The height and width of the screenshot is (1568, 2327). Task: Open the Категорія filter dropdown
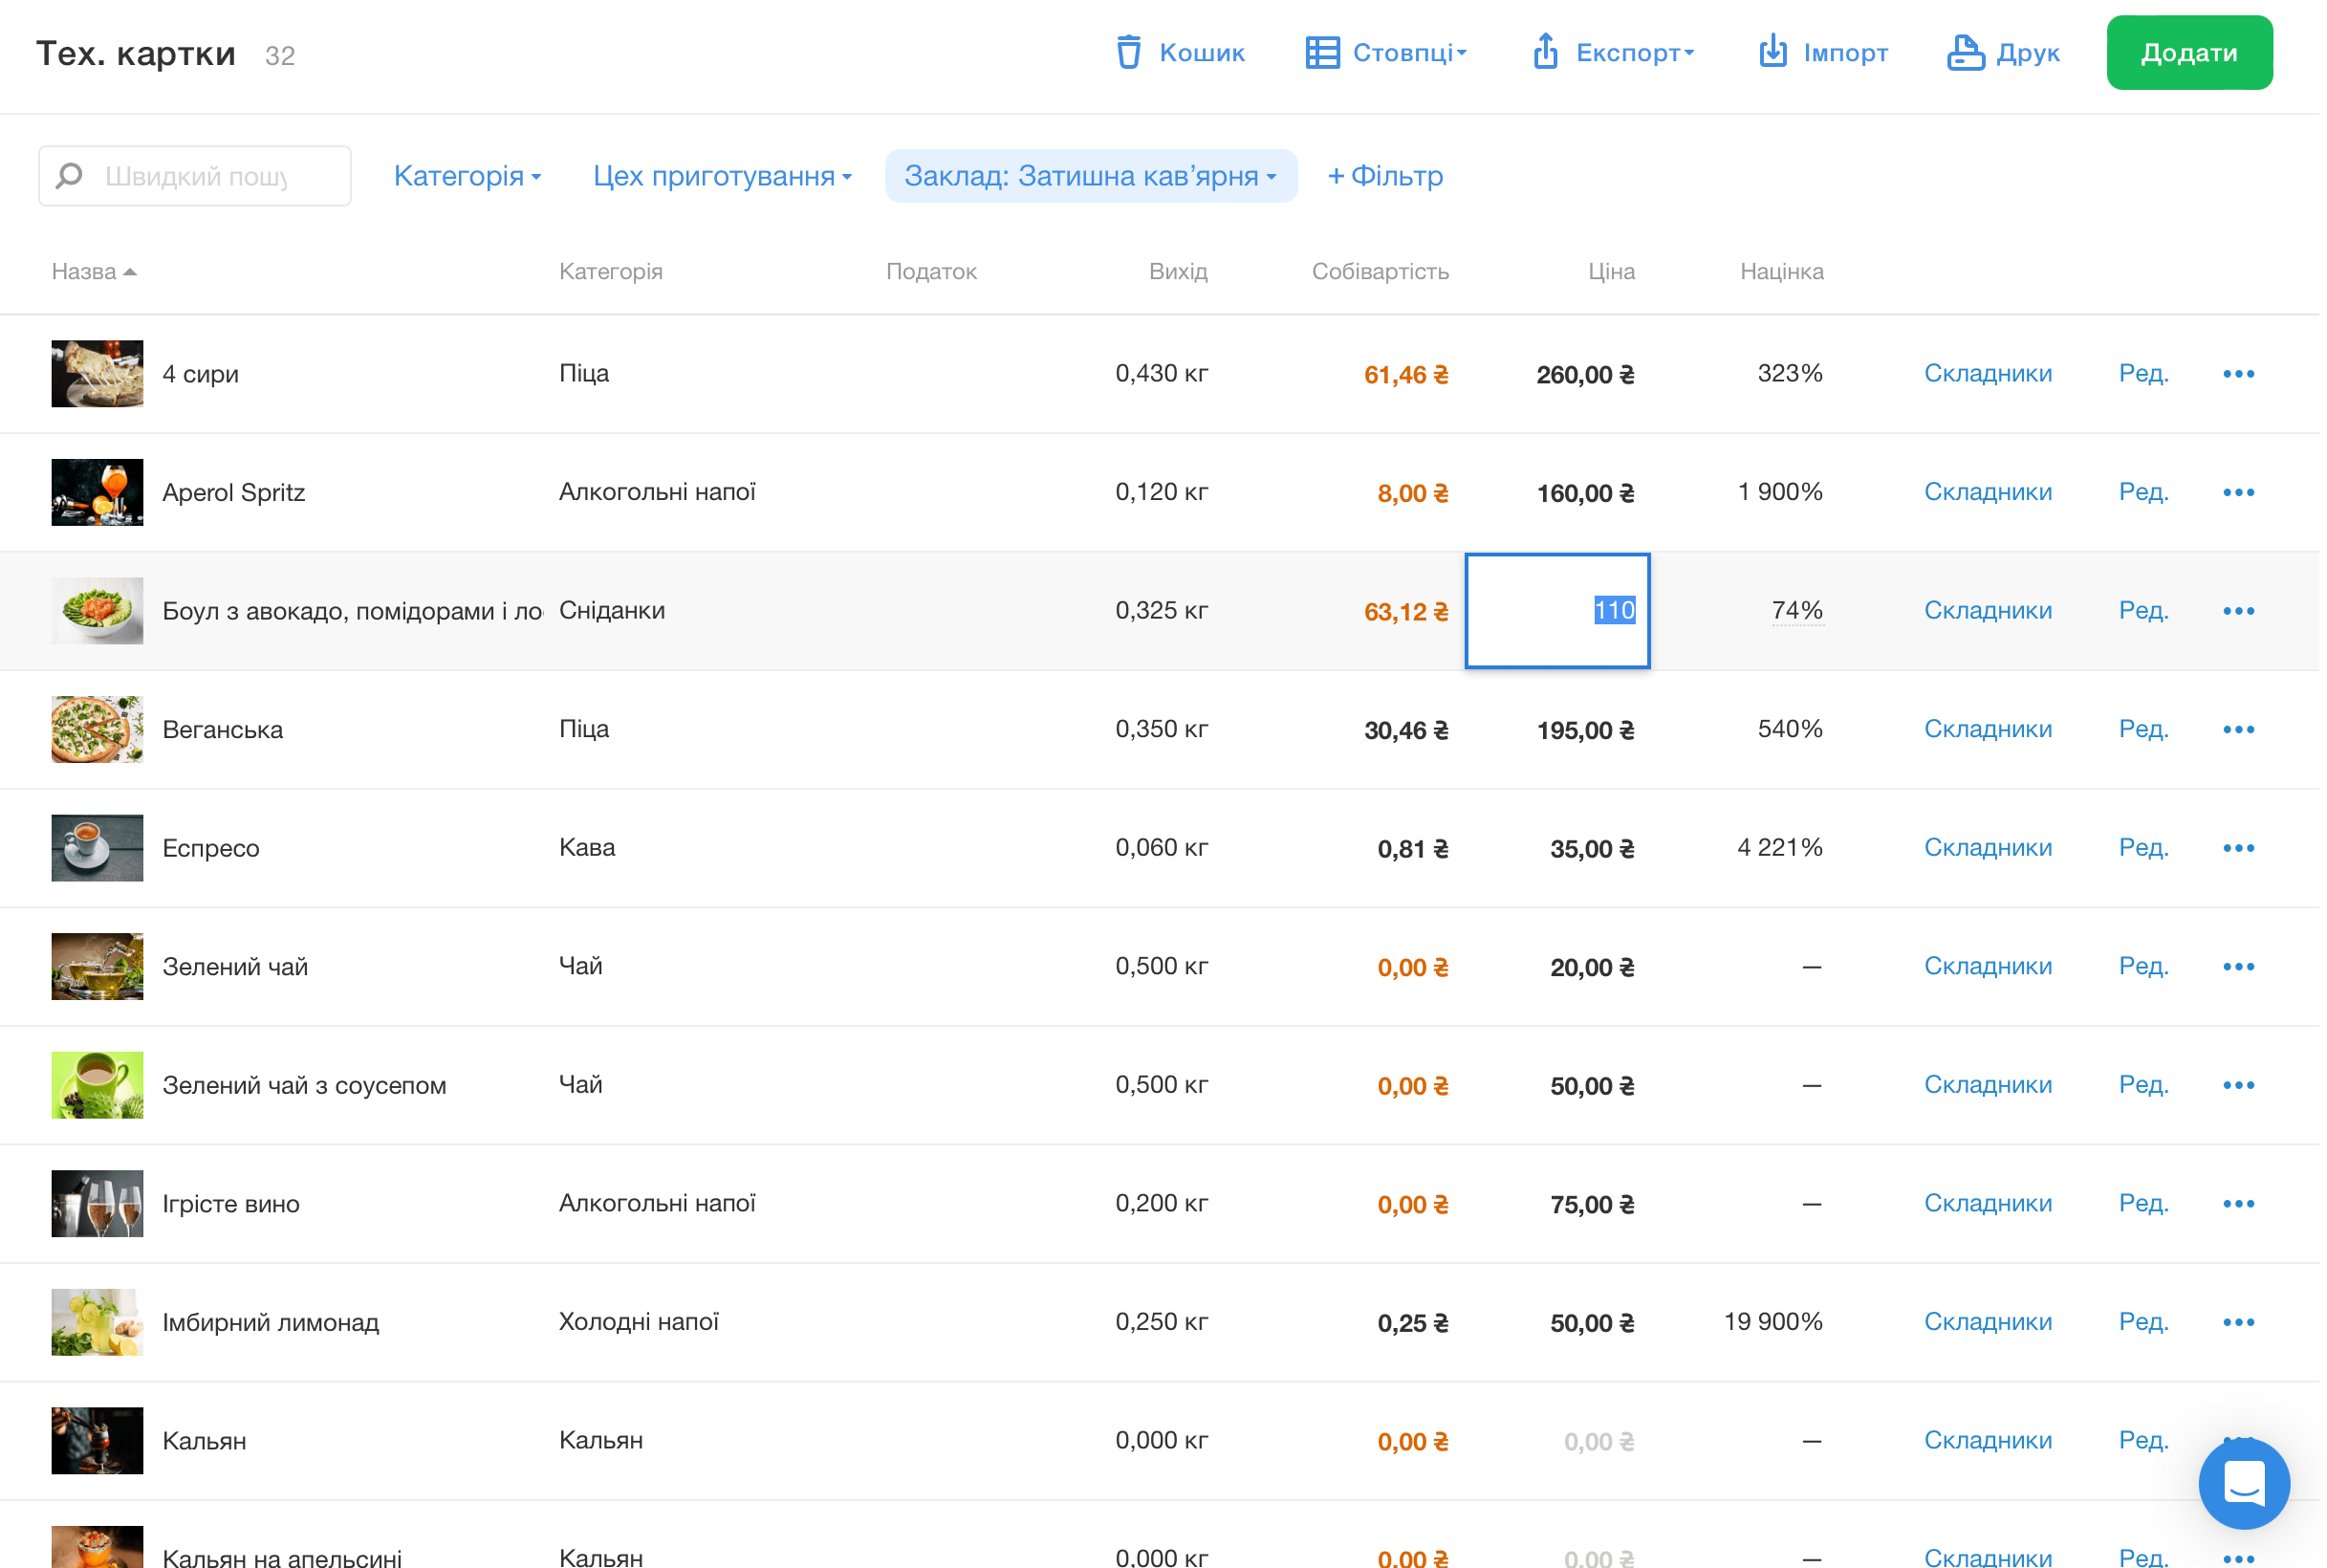(x=467, y=176)
